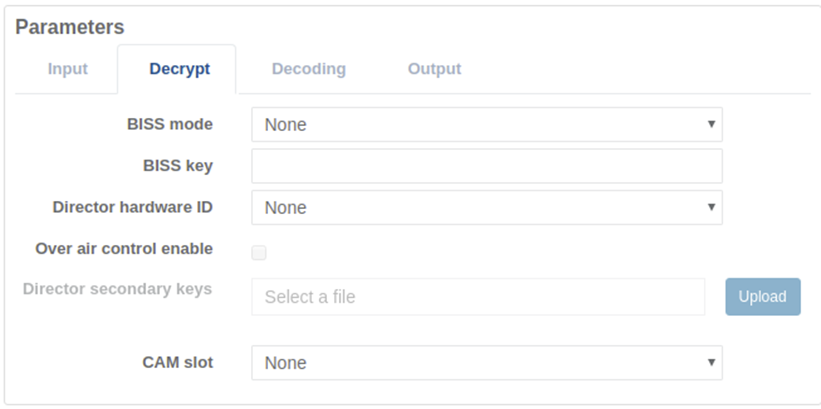
Task: Click the BISS key label
Action: (x=178, y=166)
